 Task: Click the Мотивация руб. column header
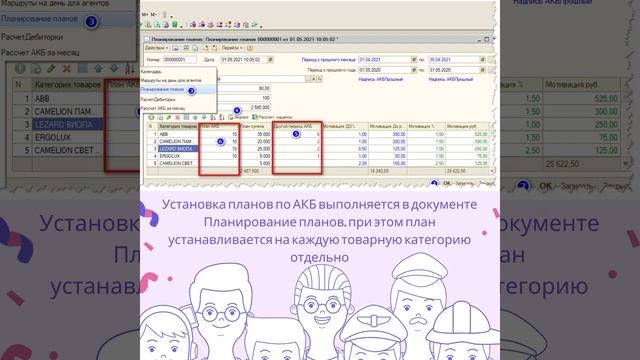pos(467,127)
